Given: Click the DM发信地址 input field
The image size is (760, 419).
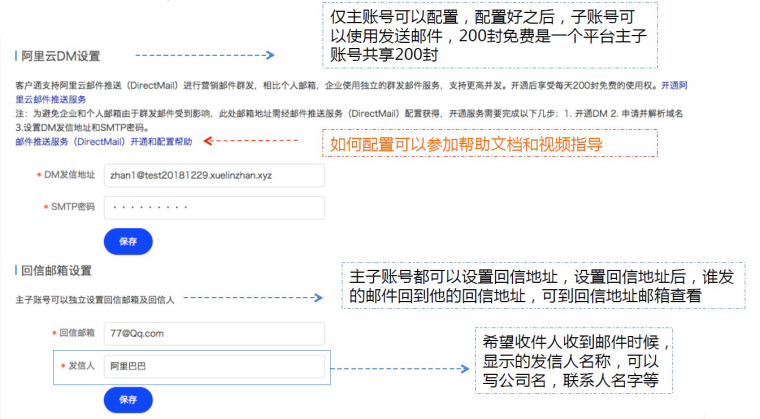Looking at the screenshot, I should pos(214,176).
